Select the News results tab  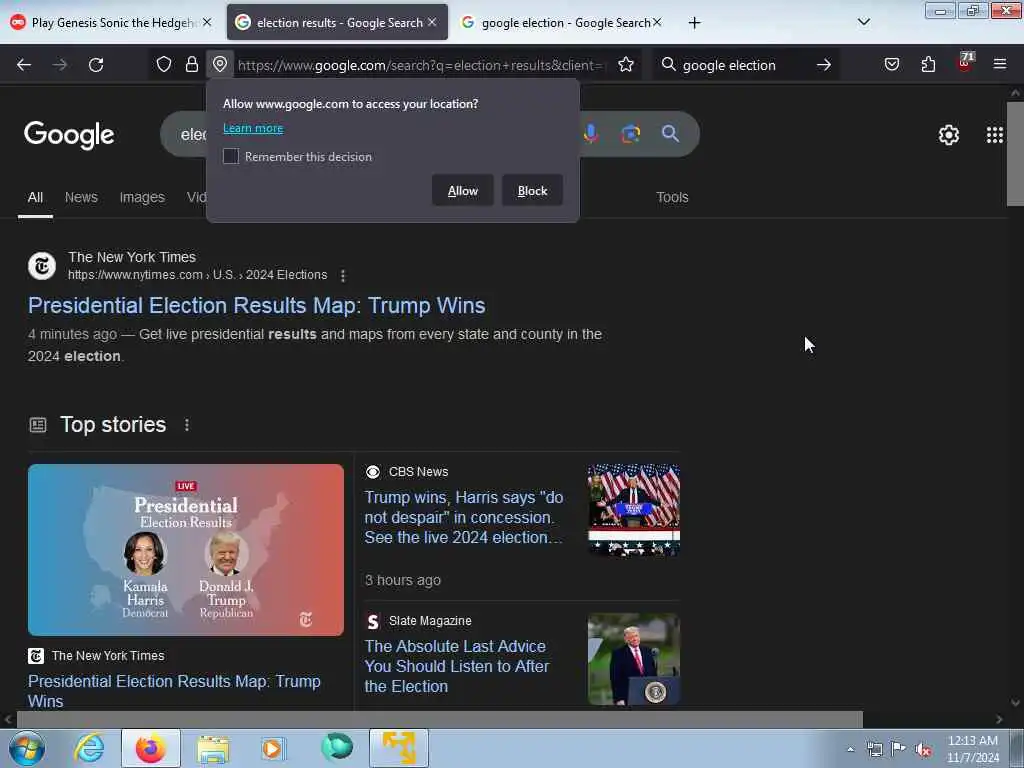click(81, 197)
